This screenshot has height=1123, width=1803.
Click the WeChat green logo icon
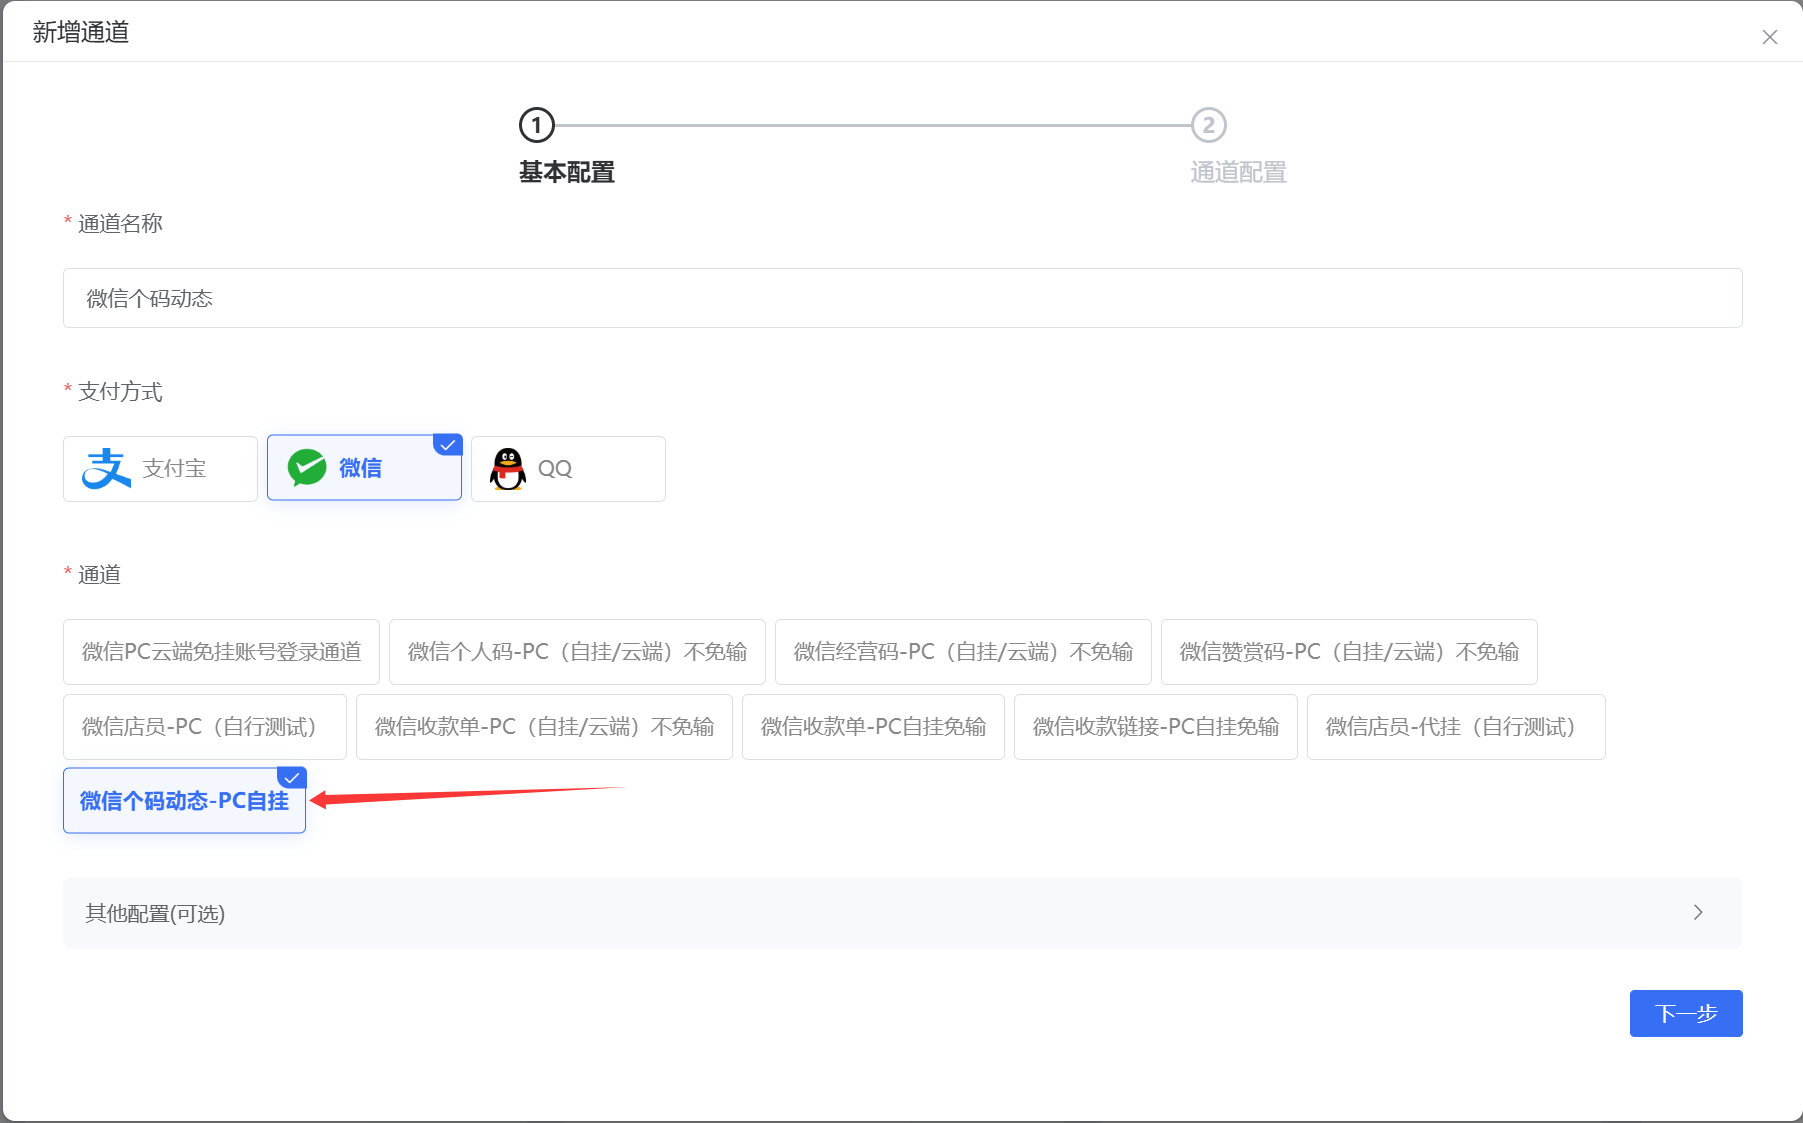pos(307,467)
